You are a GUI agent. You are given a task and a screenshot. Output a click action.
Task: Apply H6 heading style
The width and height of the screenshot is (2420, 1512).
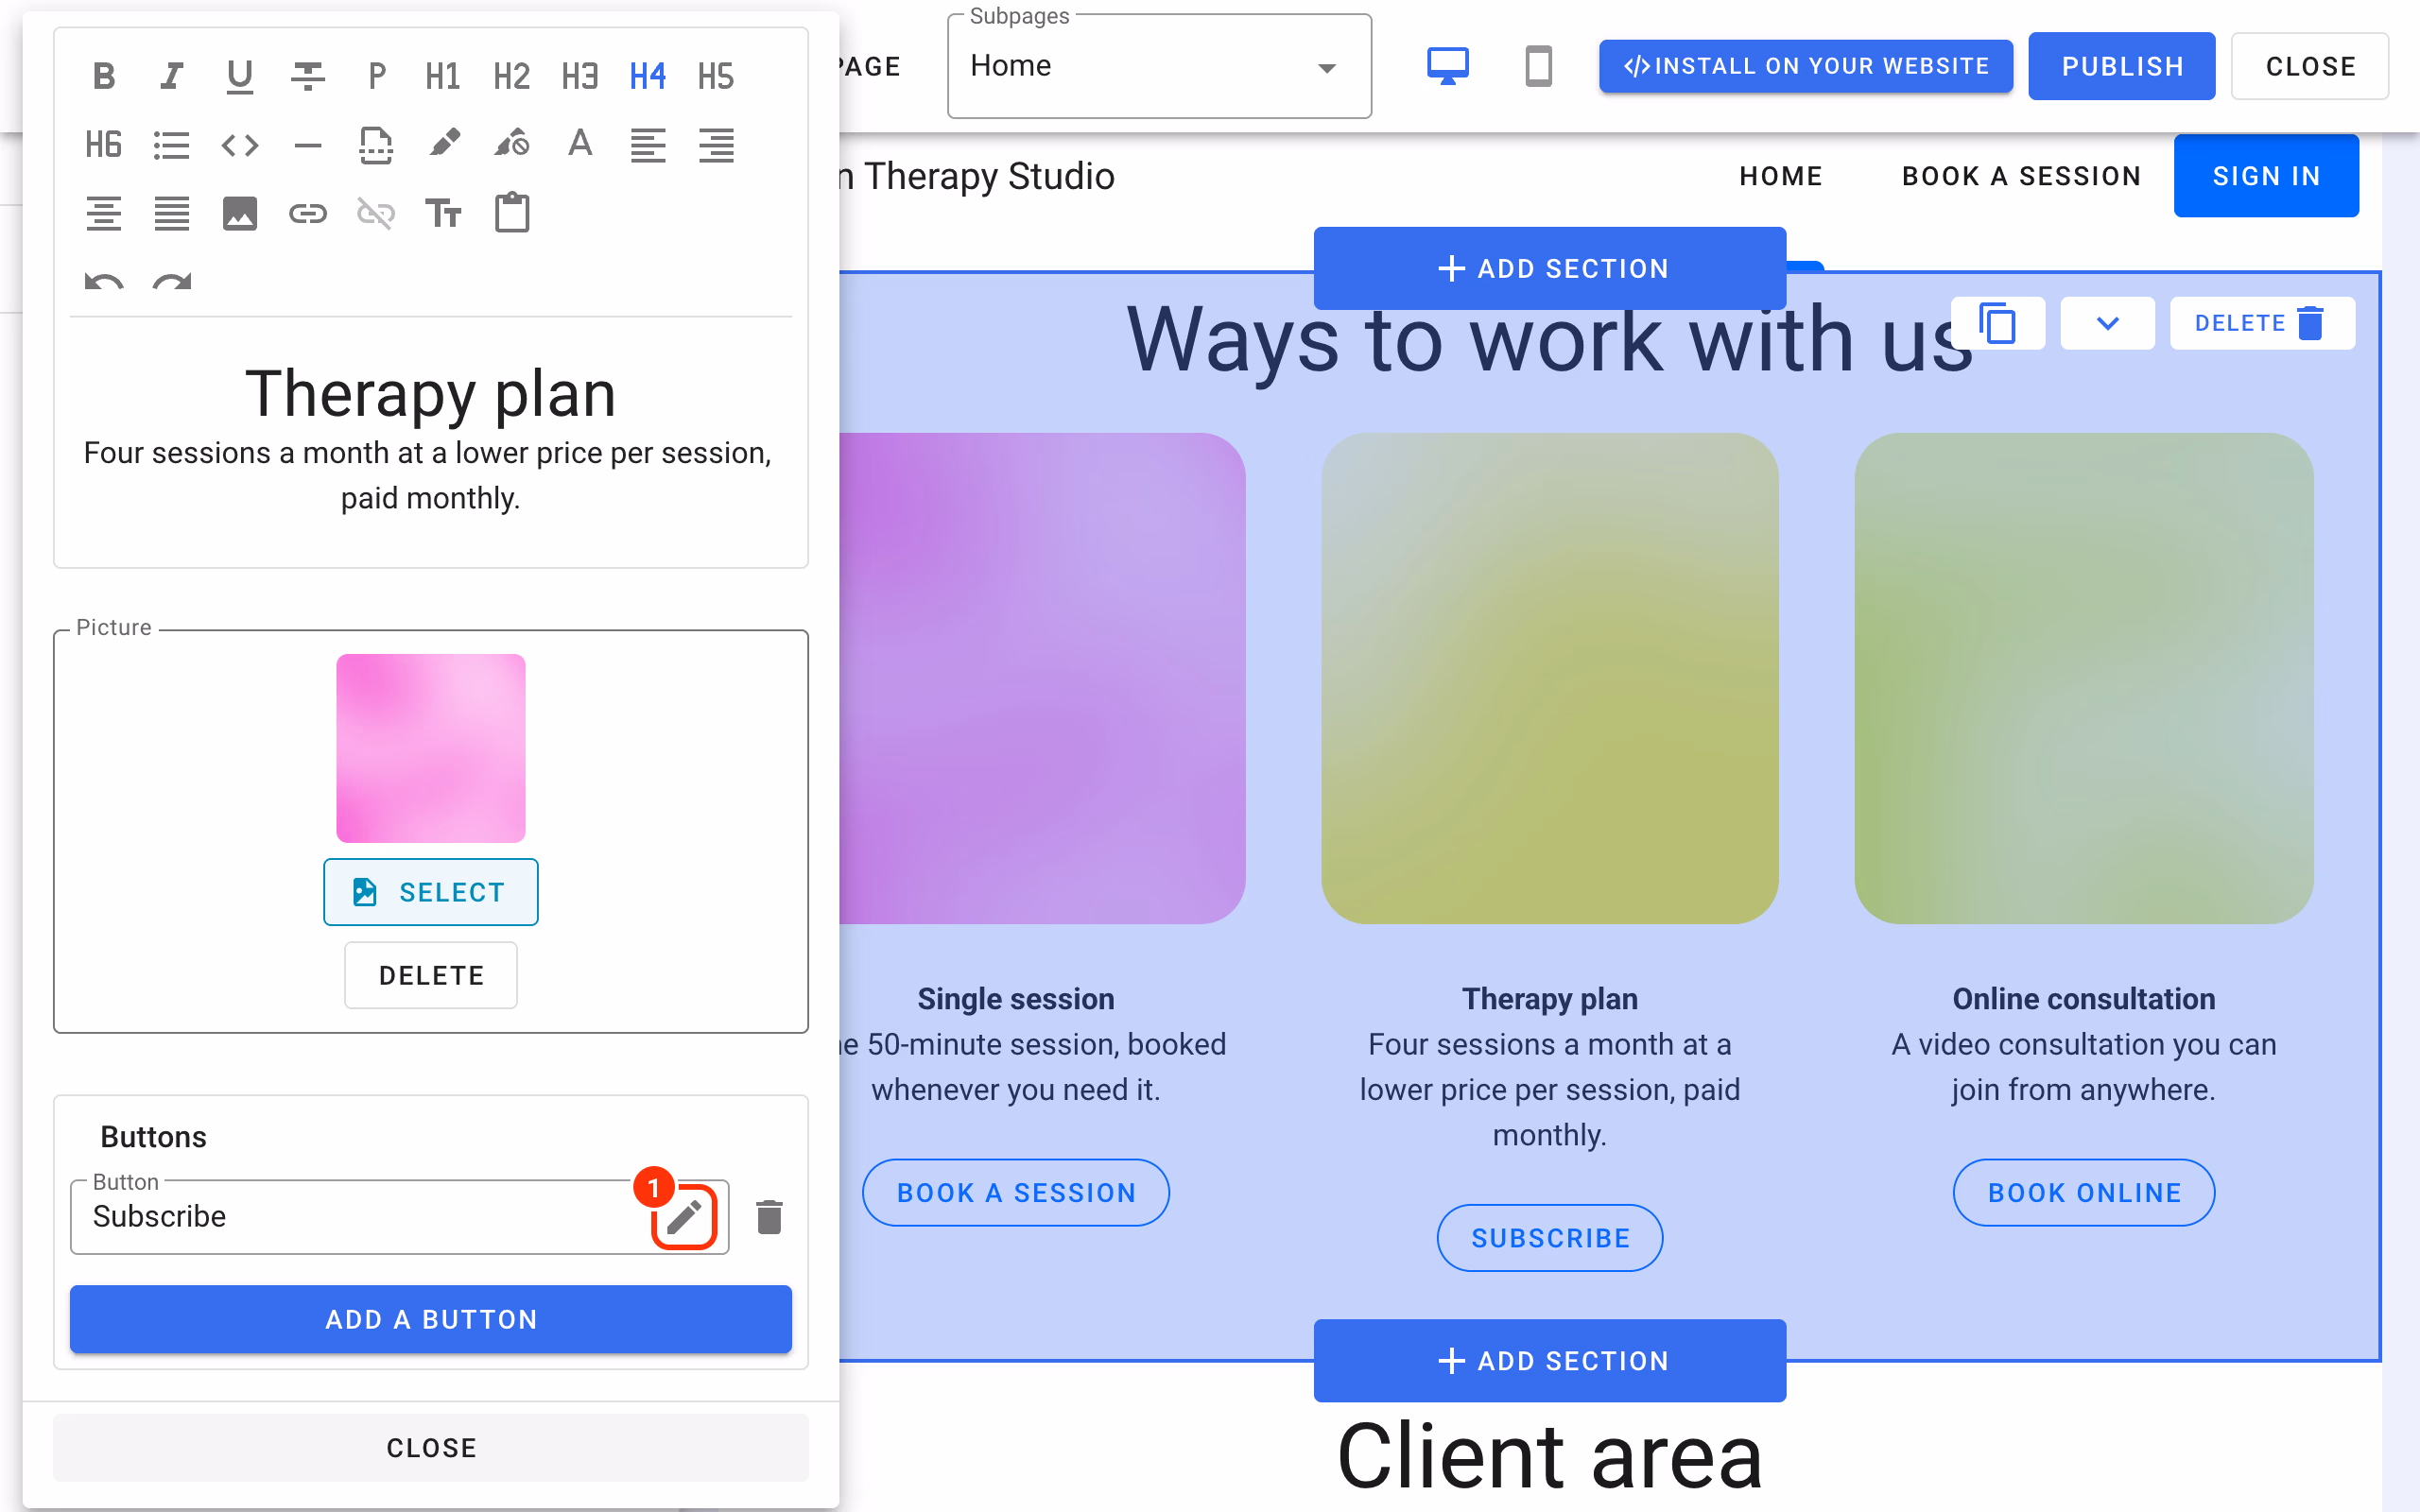[104, 145]
